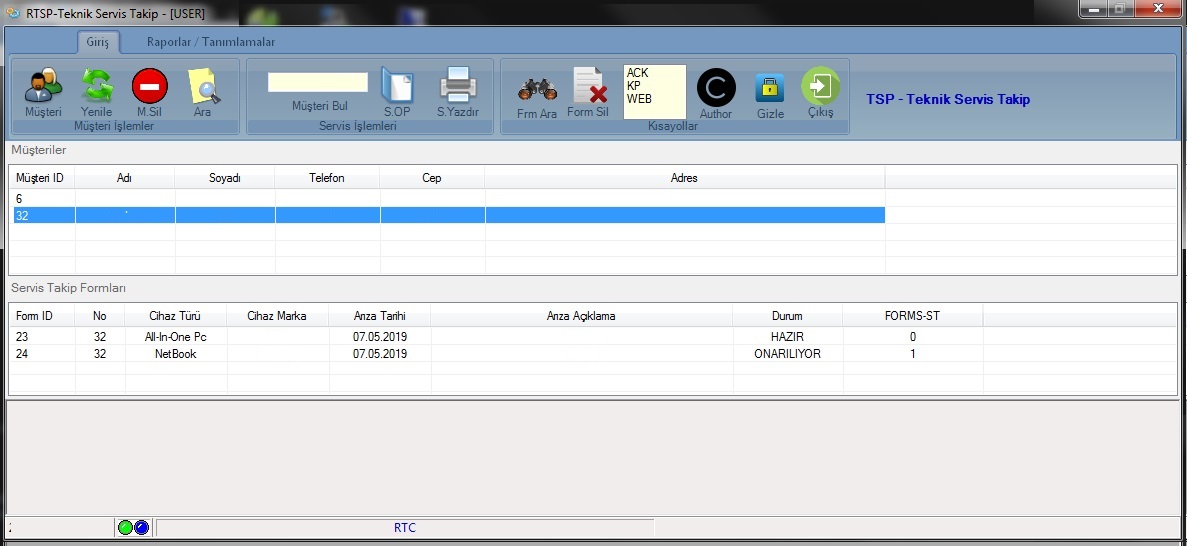Open the Raporlar / Tanımlamalar tab
1187x546 pixels.
211,42
